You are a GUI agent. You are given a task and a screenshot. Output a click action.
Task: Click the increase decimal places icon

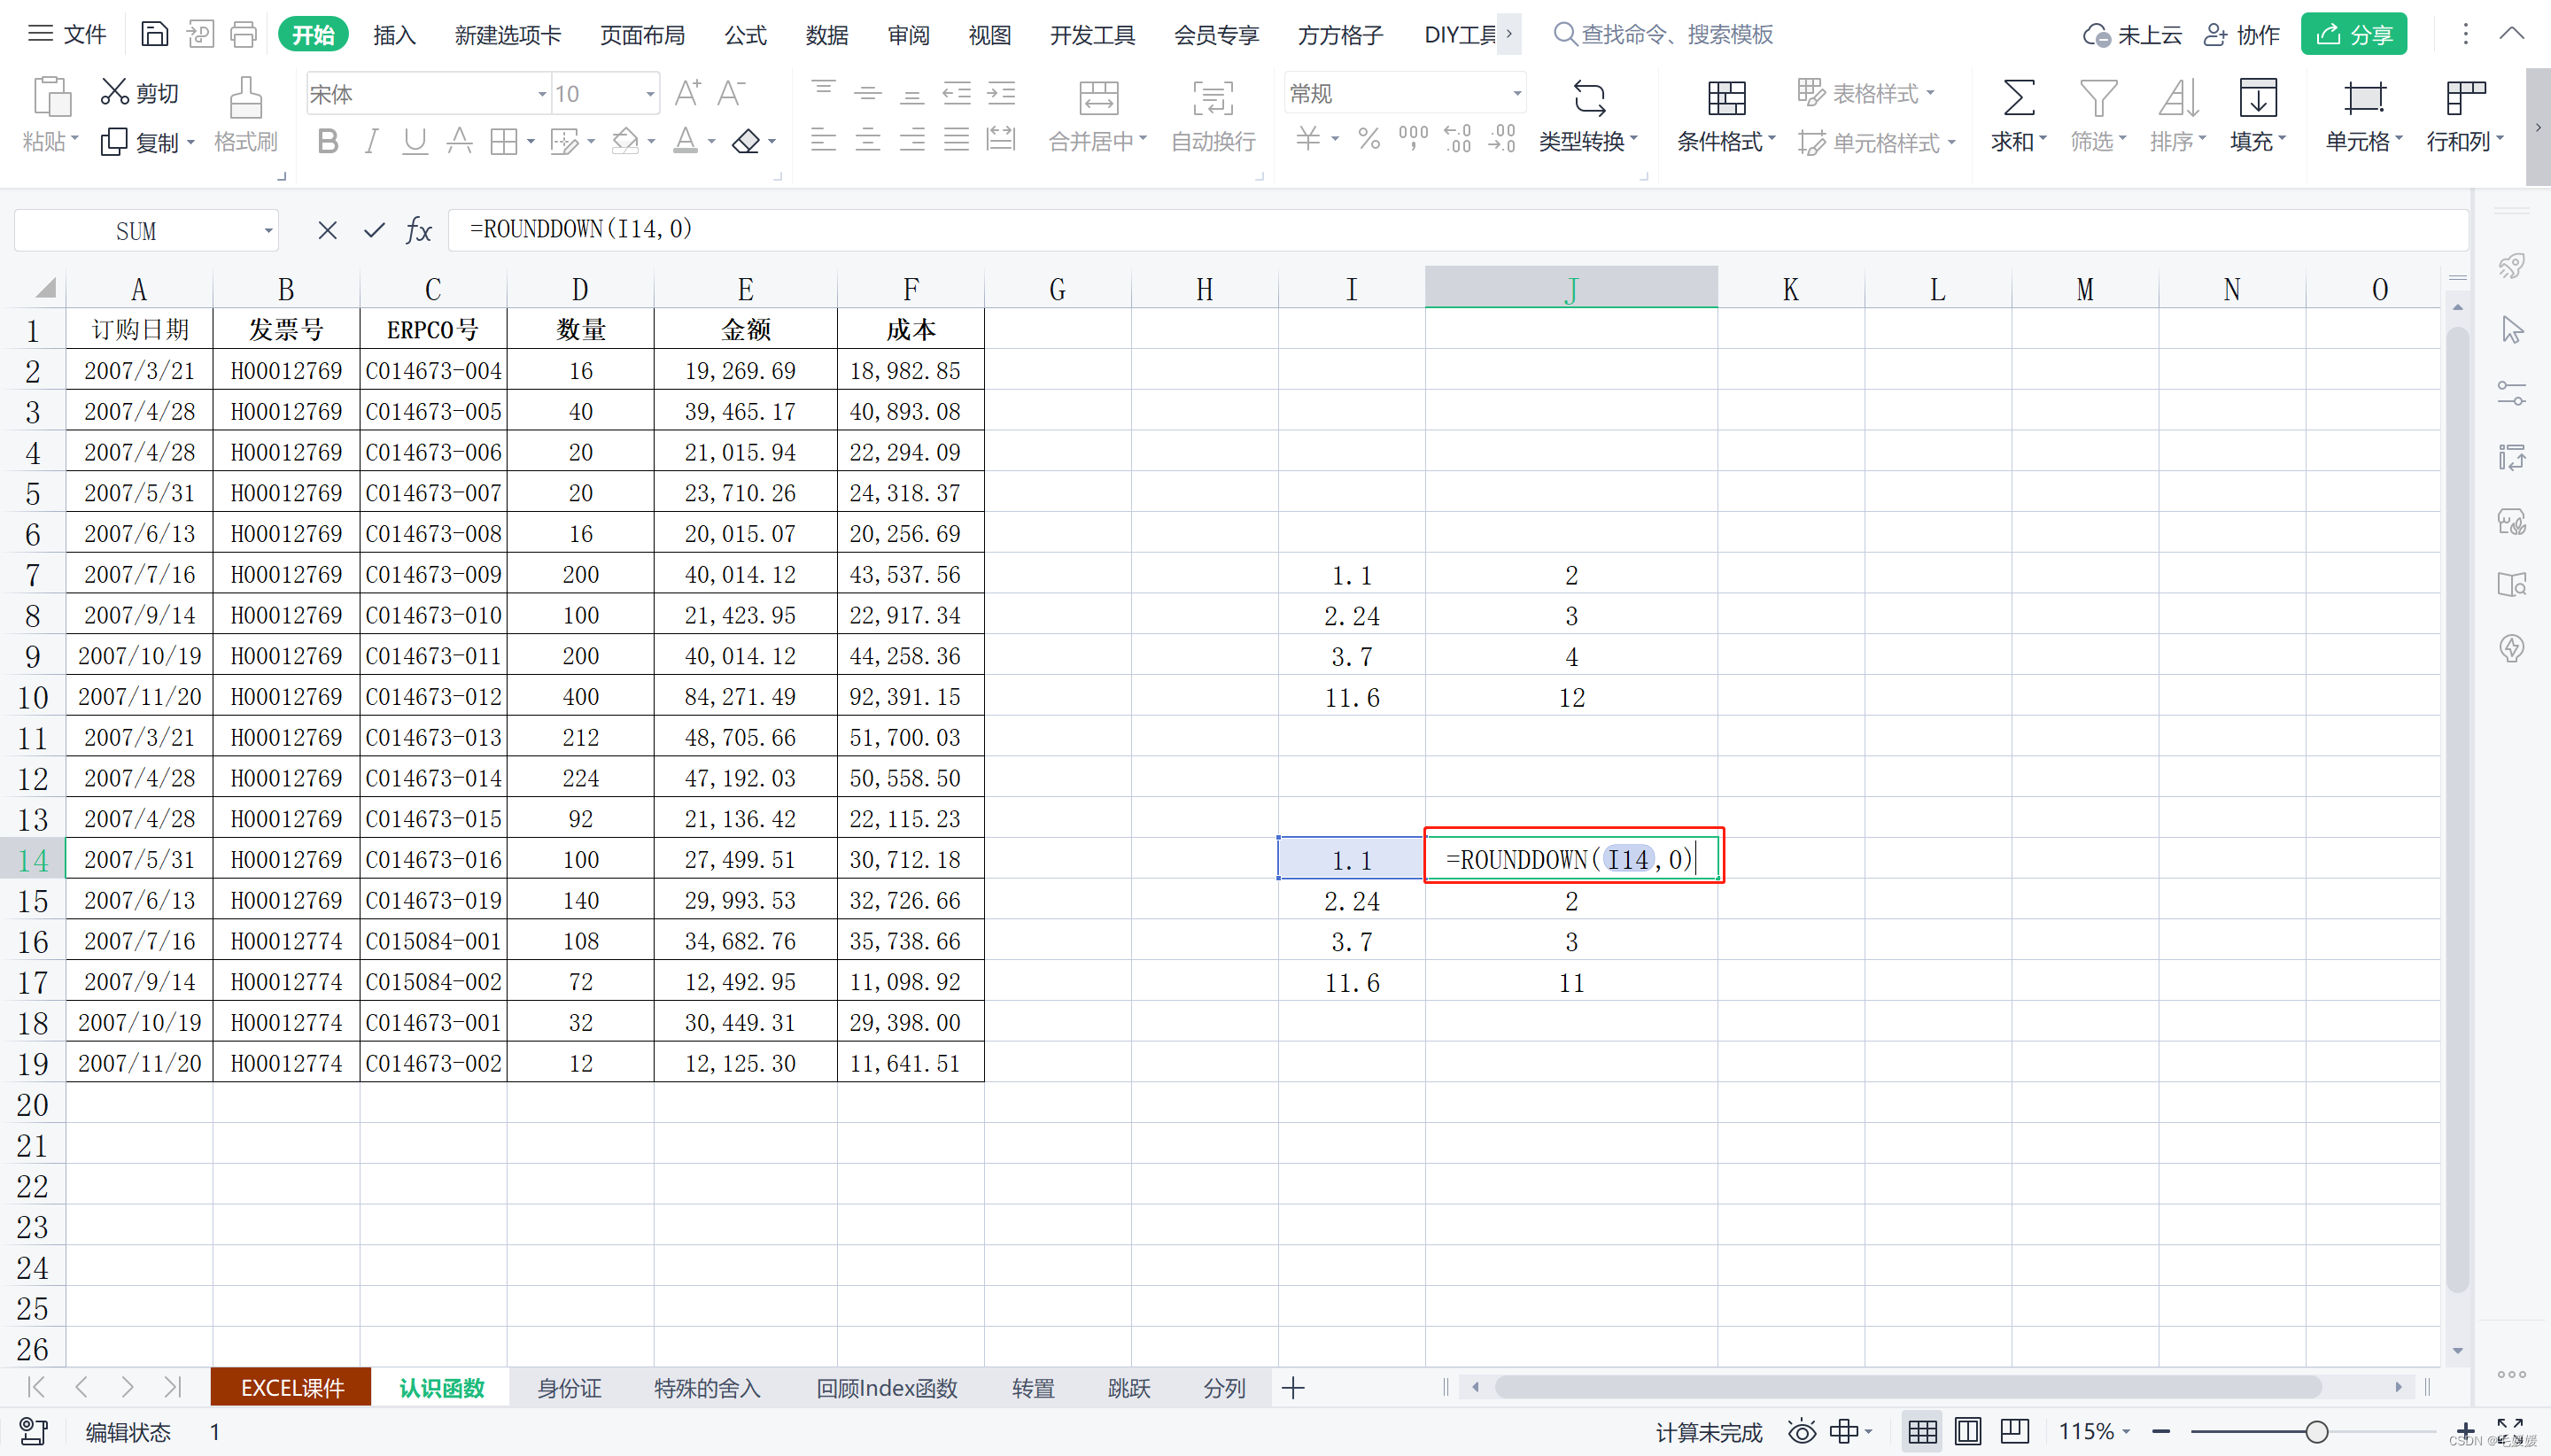click(1458, 139)
